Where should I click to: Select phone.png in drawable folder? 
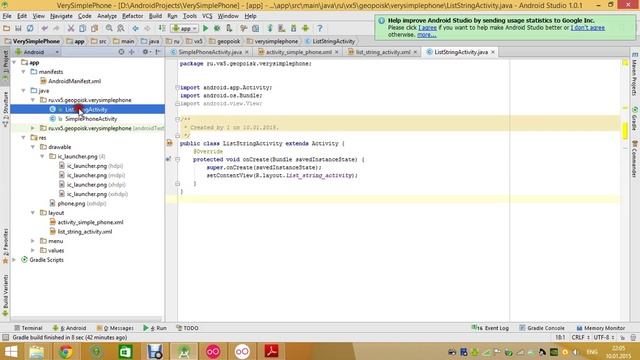[x=71, y=203]
